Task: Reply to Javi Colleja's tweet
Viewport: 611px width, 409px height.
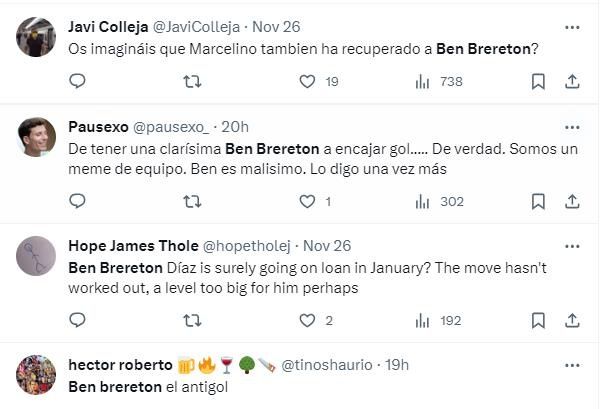Action: [77, 82]
